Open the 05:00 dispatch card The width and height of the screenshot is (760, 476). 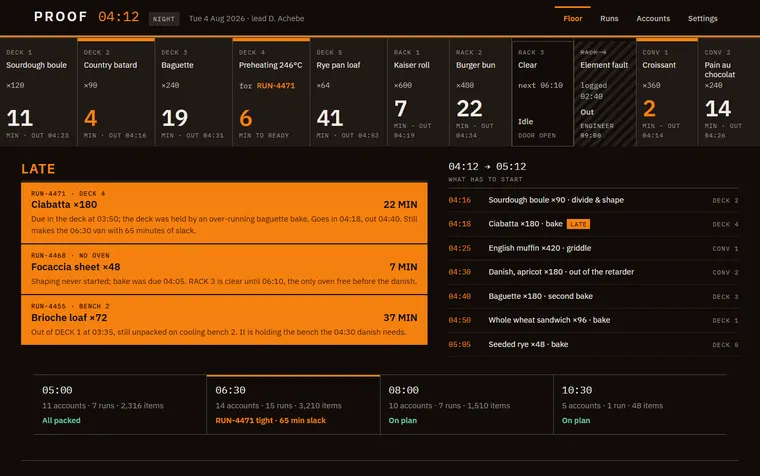tap(120, 404)
